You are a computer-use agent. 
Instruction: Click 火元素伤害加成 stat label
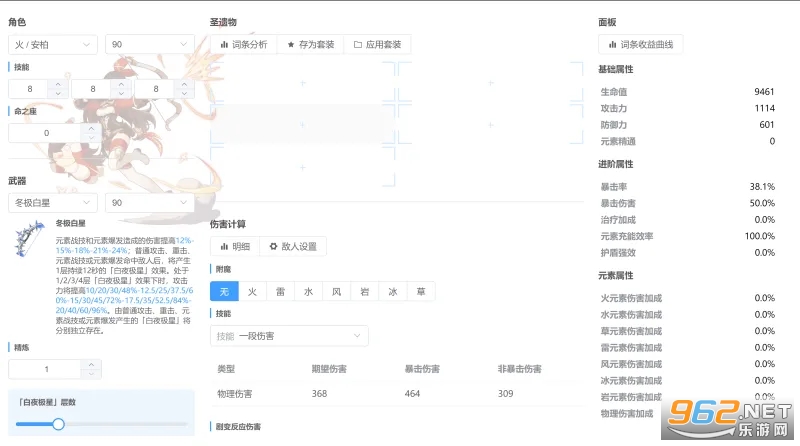tap(631, 298)
